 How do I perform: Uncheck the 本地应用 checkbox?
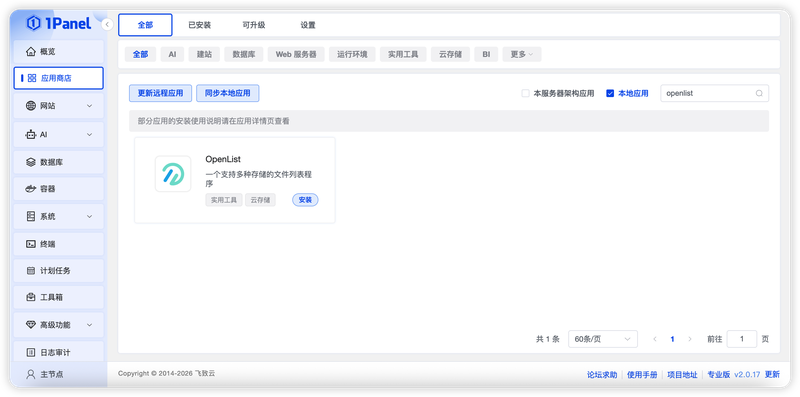pos(610,93)
